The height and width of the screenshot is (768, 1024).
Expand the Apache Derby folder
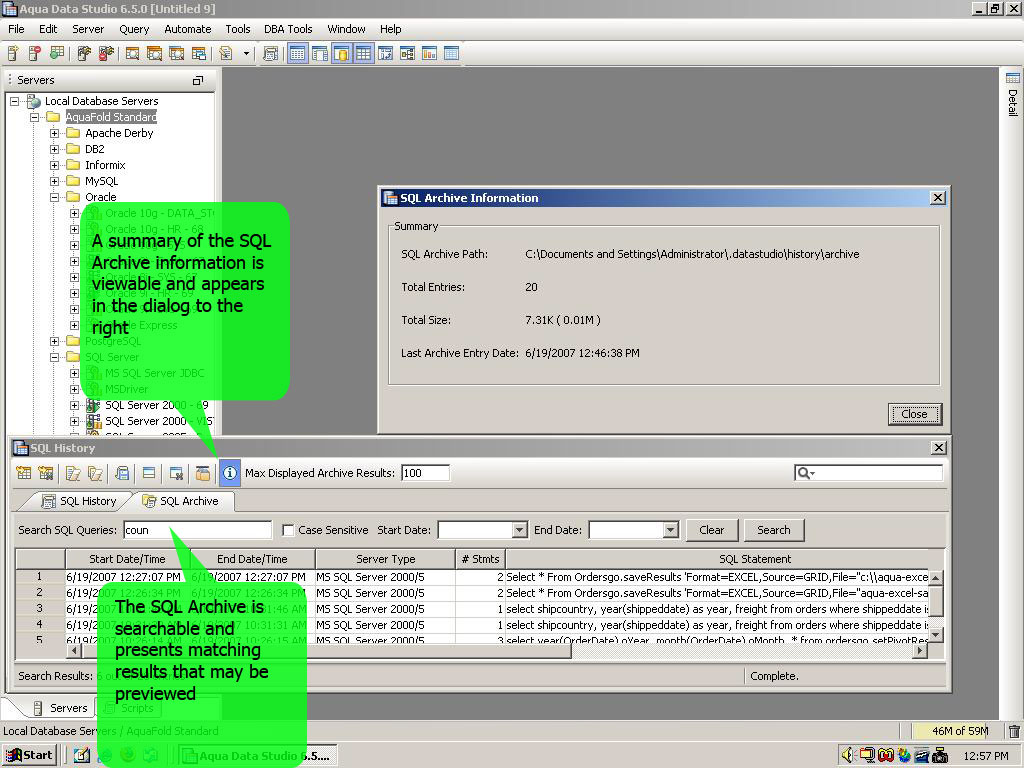coord(55,133)
